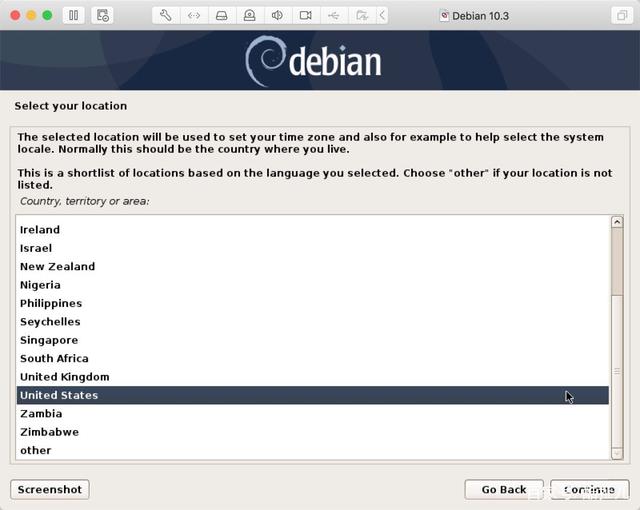
Task: Choose Zimbabwe in the list
Action: [x=313, y=432]
